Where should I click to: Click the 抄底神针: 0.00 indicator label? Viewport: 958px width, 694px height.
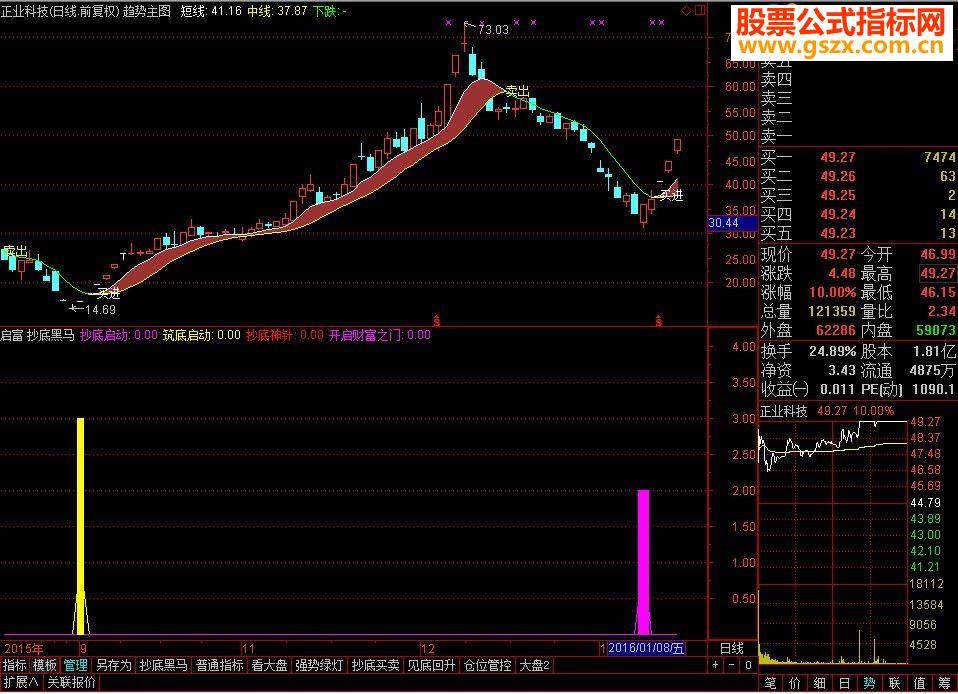tap(285, 335)
